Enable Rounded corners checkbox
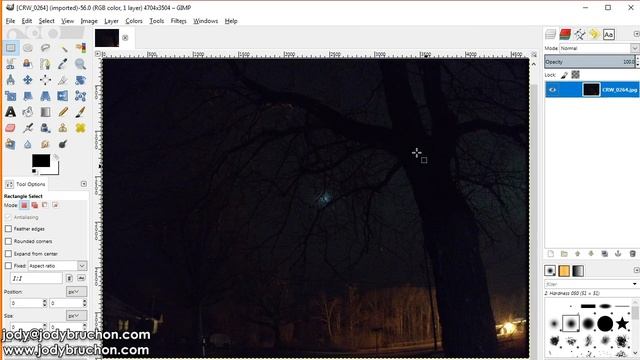This screenshot has height=360, width=640. pyautogui.click(x=8, y=241)
